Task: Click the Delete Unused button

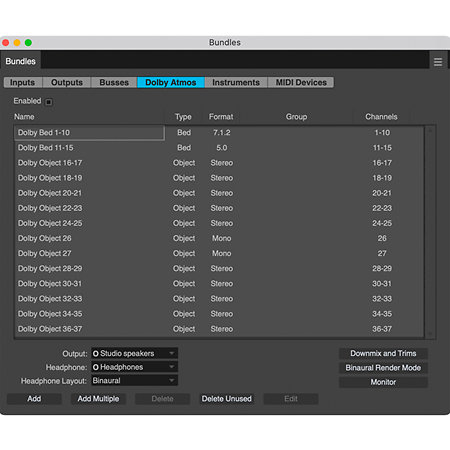Action: (x=227, y=399)
